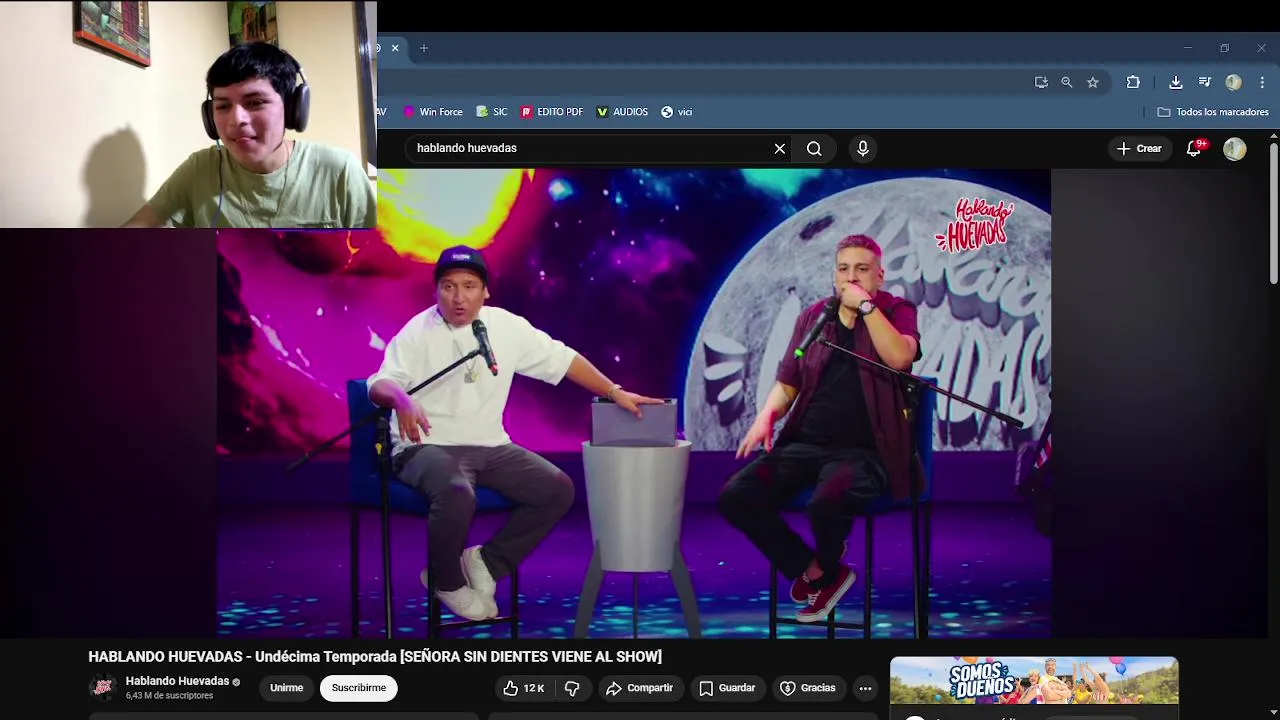Click the Guardar save button
Screen dimensions: 1280x720
tap(727, 688)
